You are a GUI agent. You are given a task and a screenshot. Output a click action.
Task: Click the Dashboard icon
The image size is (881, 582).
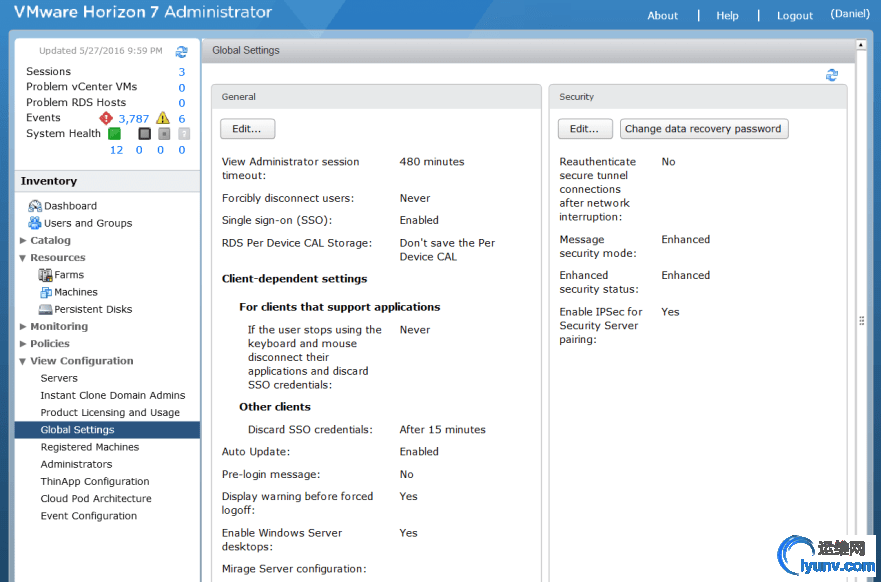35,206
